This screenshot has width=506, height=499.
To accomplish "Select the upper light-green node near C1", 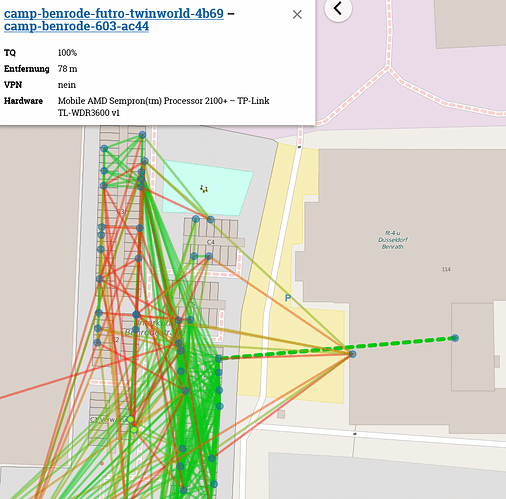I will pyautogui.click(x=130, y=419).
